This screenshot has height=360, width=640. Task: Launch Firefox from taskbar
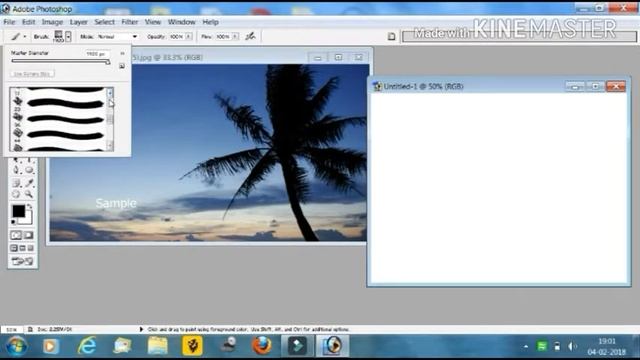coord(262,346)
